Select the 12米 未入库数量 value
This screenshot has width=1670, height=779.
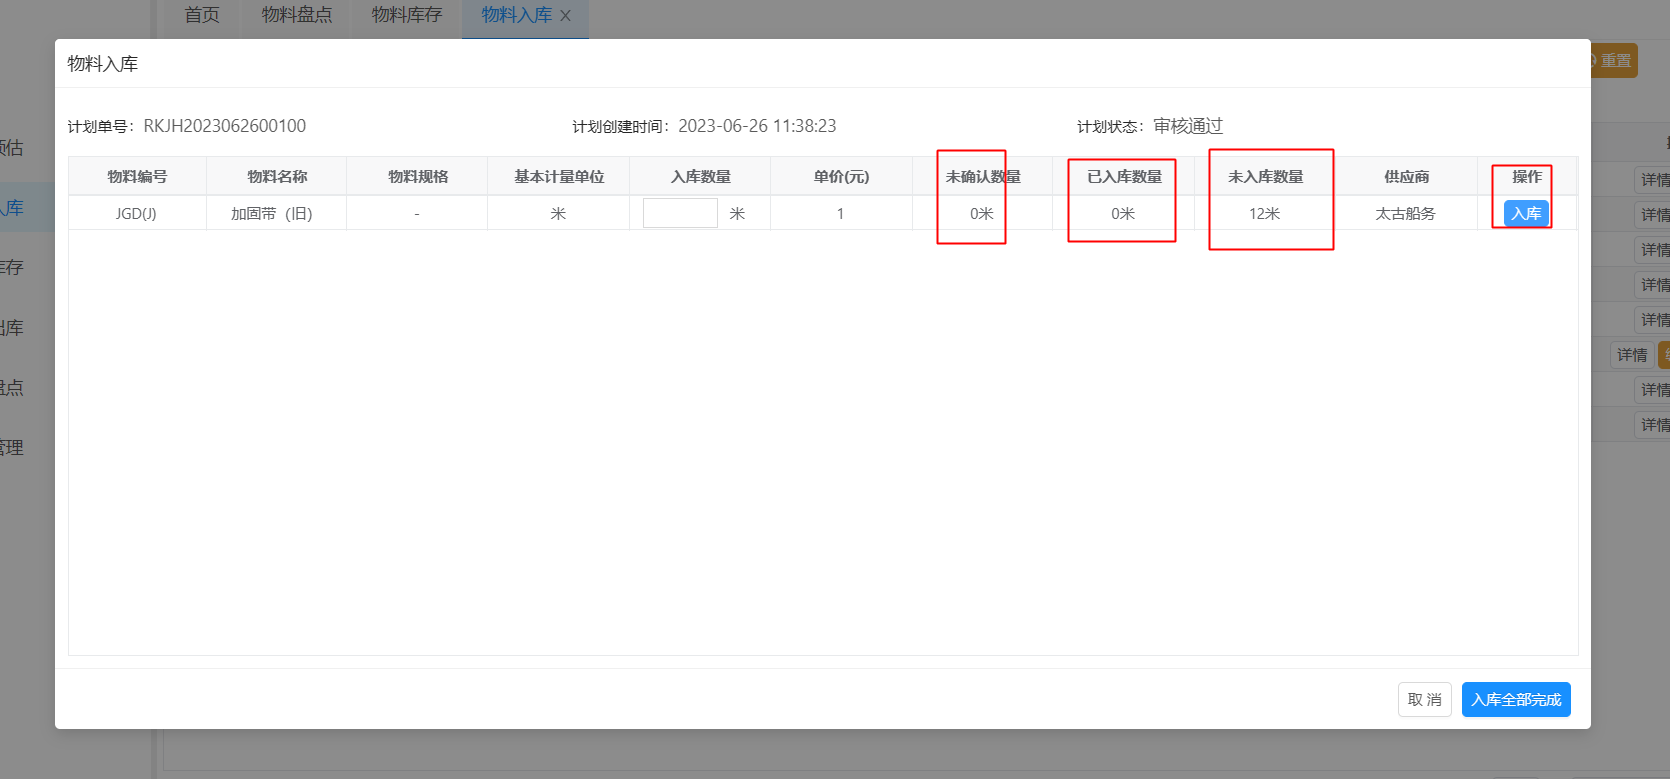click(1264, 214)
